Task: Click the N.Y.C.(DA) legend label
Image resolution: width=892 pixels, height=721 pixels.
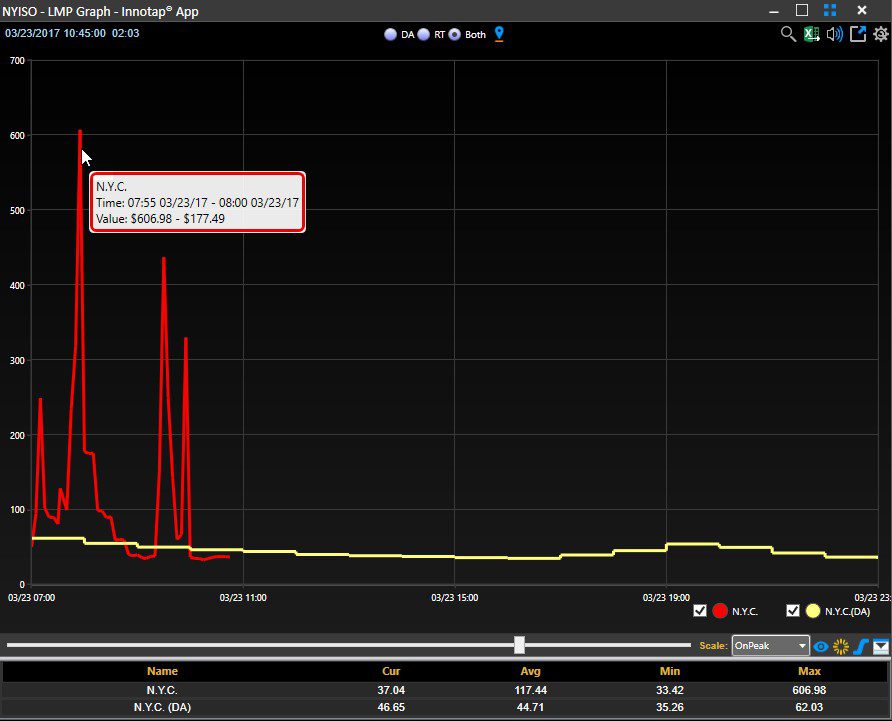Action: [847, 611]
